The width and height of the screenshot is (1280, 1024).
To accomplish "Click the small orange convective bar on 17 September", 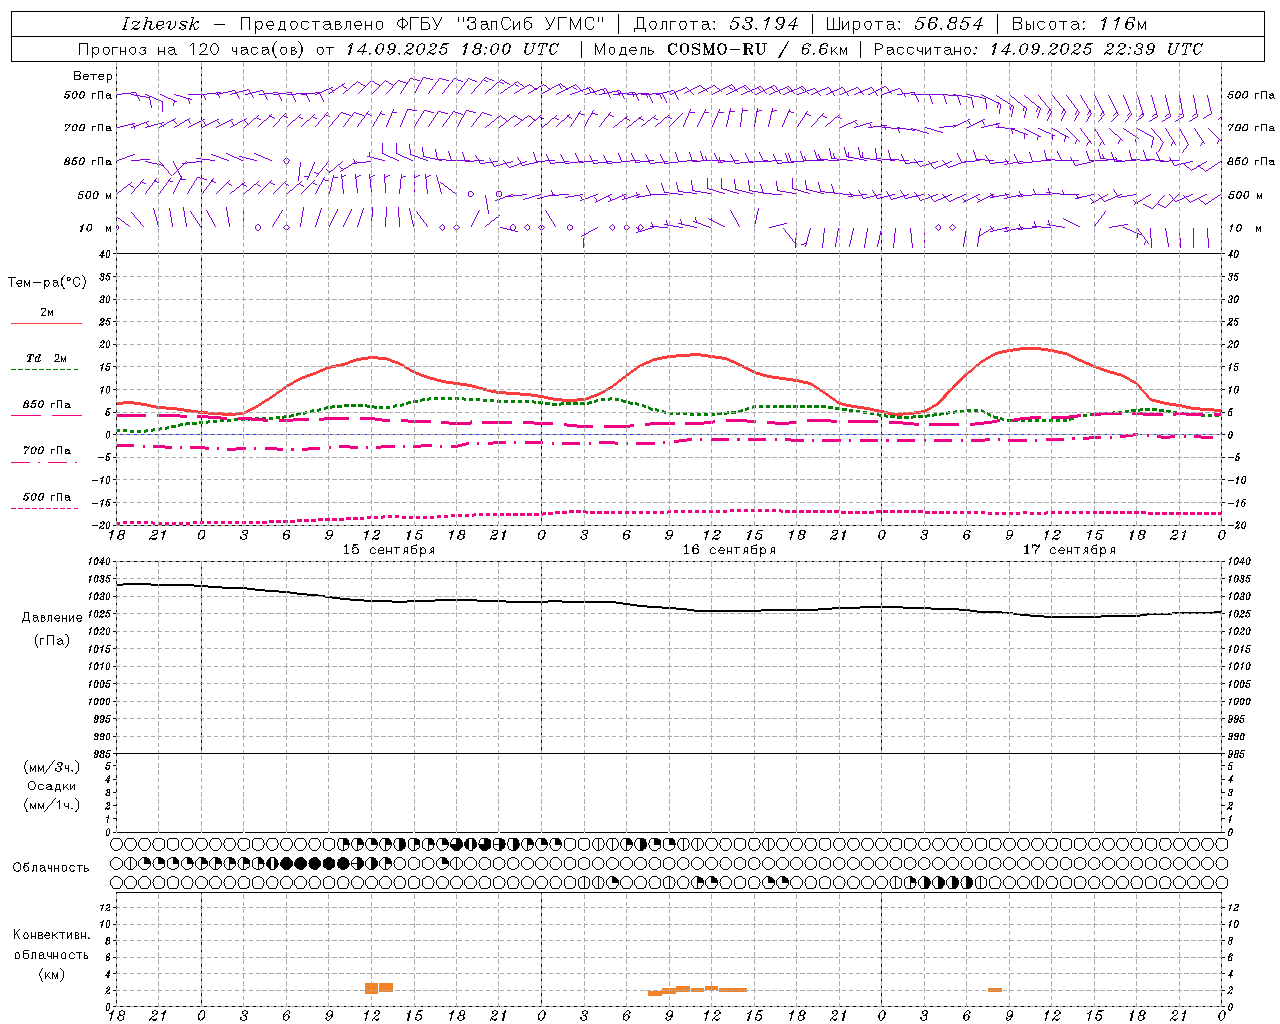I will (x=995, y=990).
